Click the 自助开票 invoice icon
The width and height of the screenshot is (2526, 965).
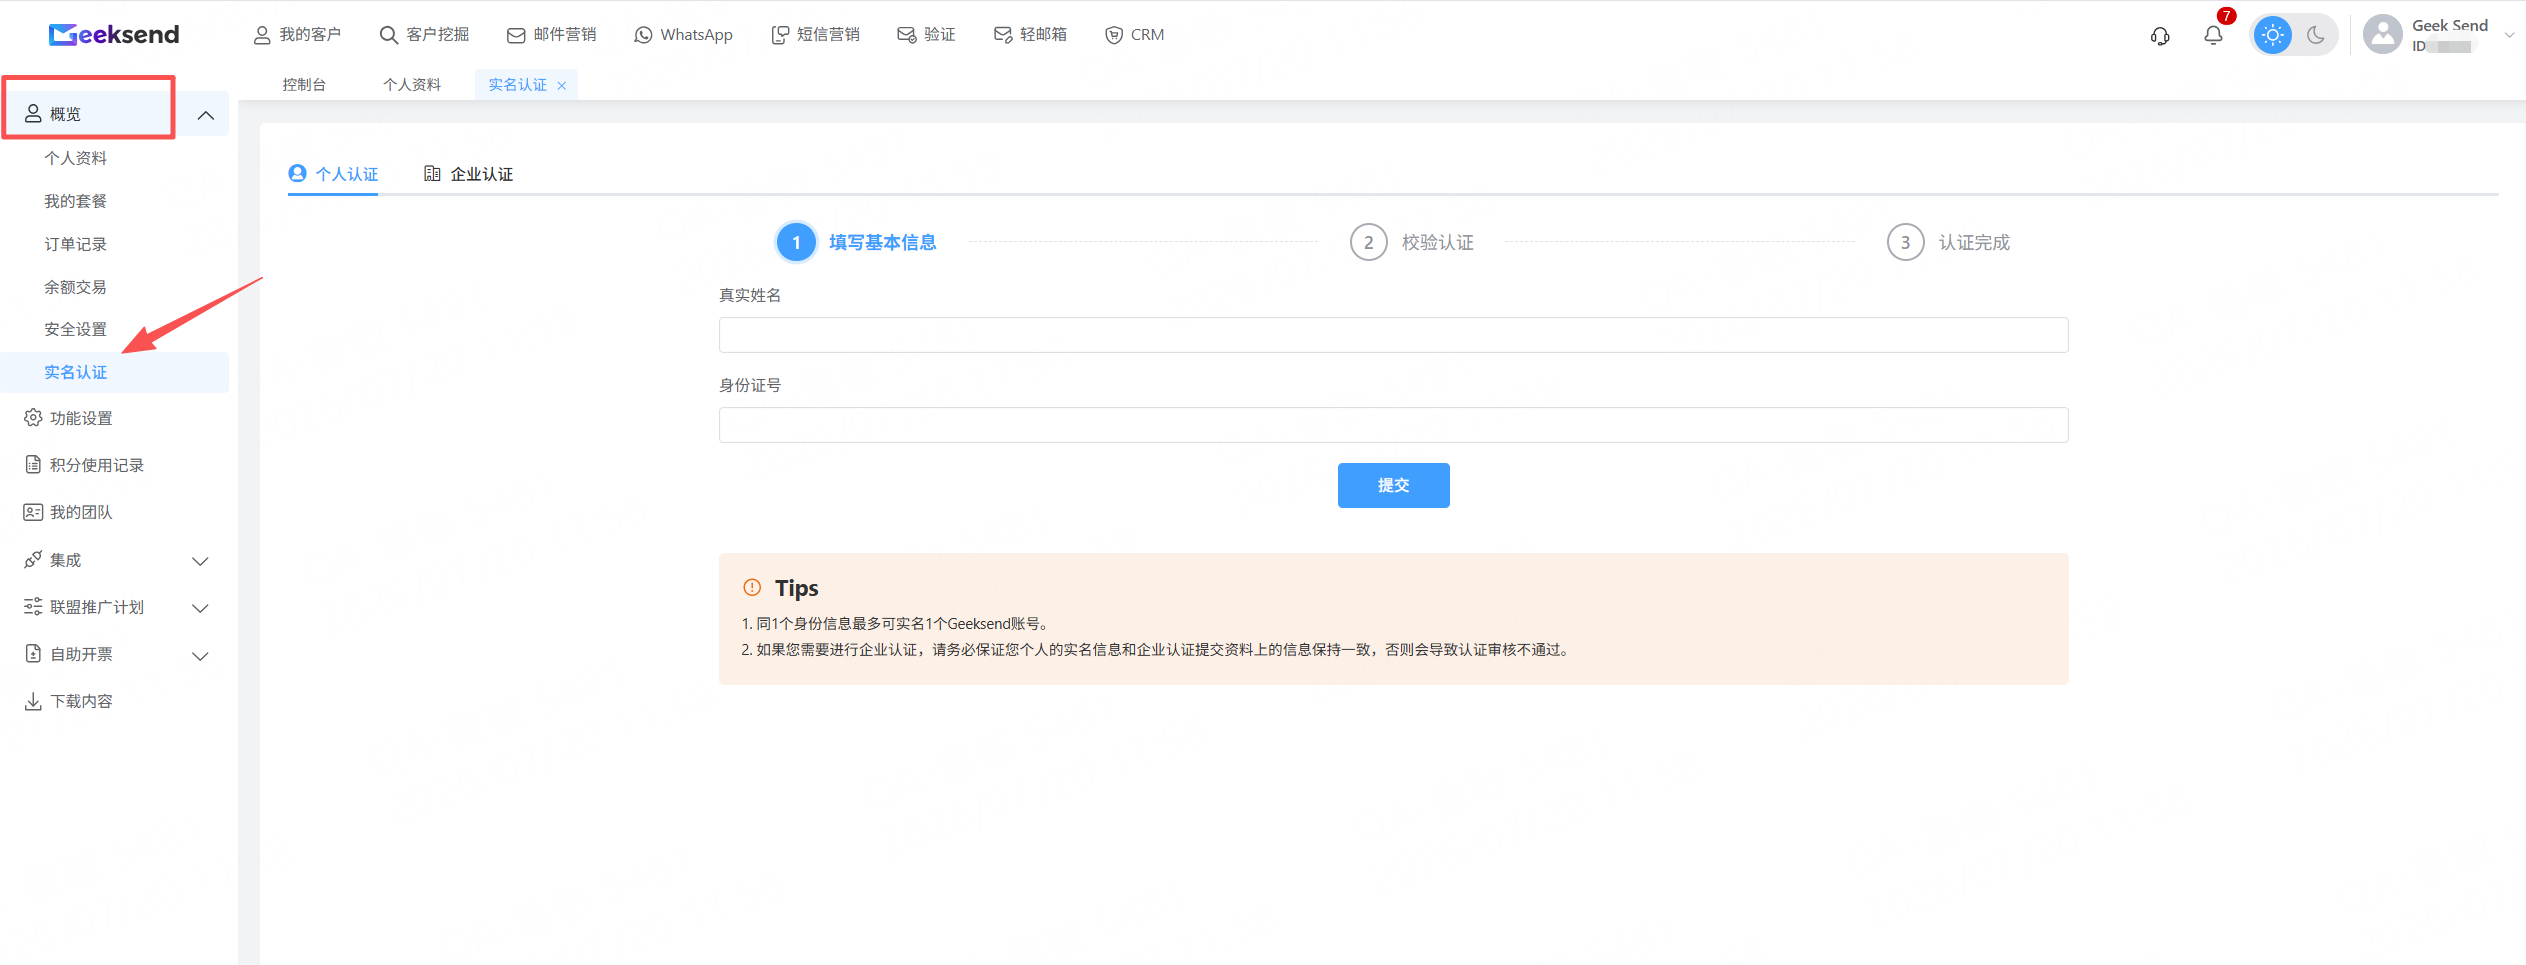[x=33, y=654]
